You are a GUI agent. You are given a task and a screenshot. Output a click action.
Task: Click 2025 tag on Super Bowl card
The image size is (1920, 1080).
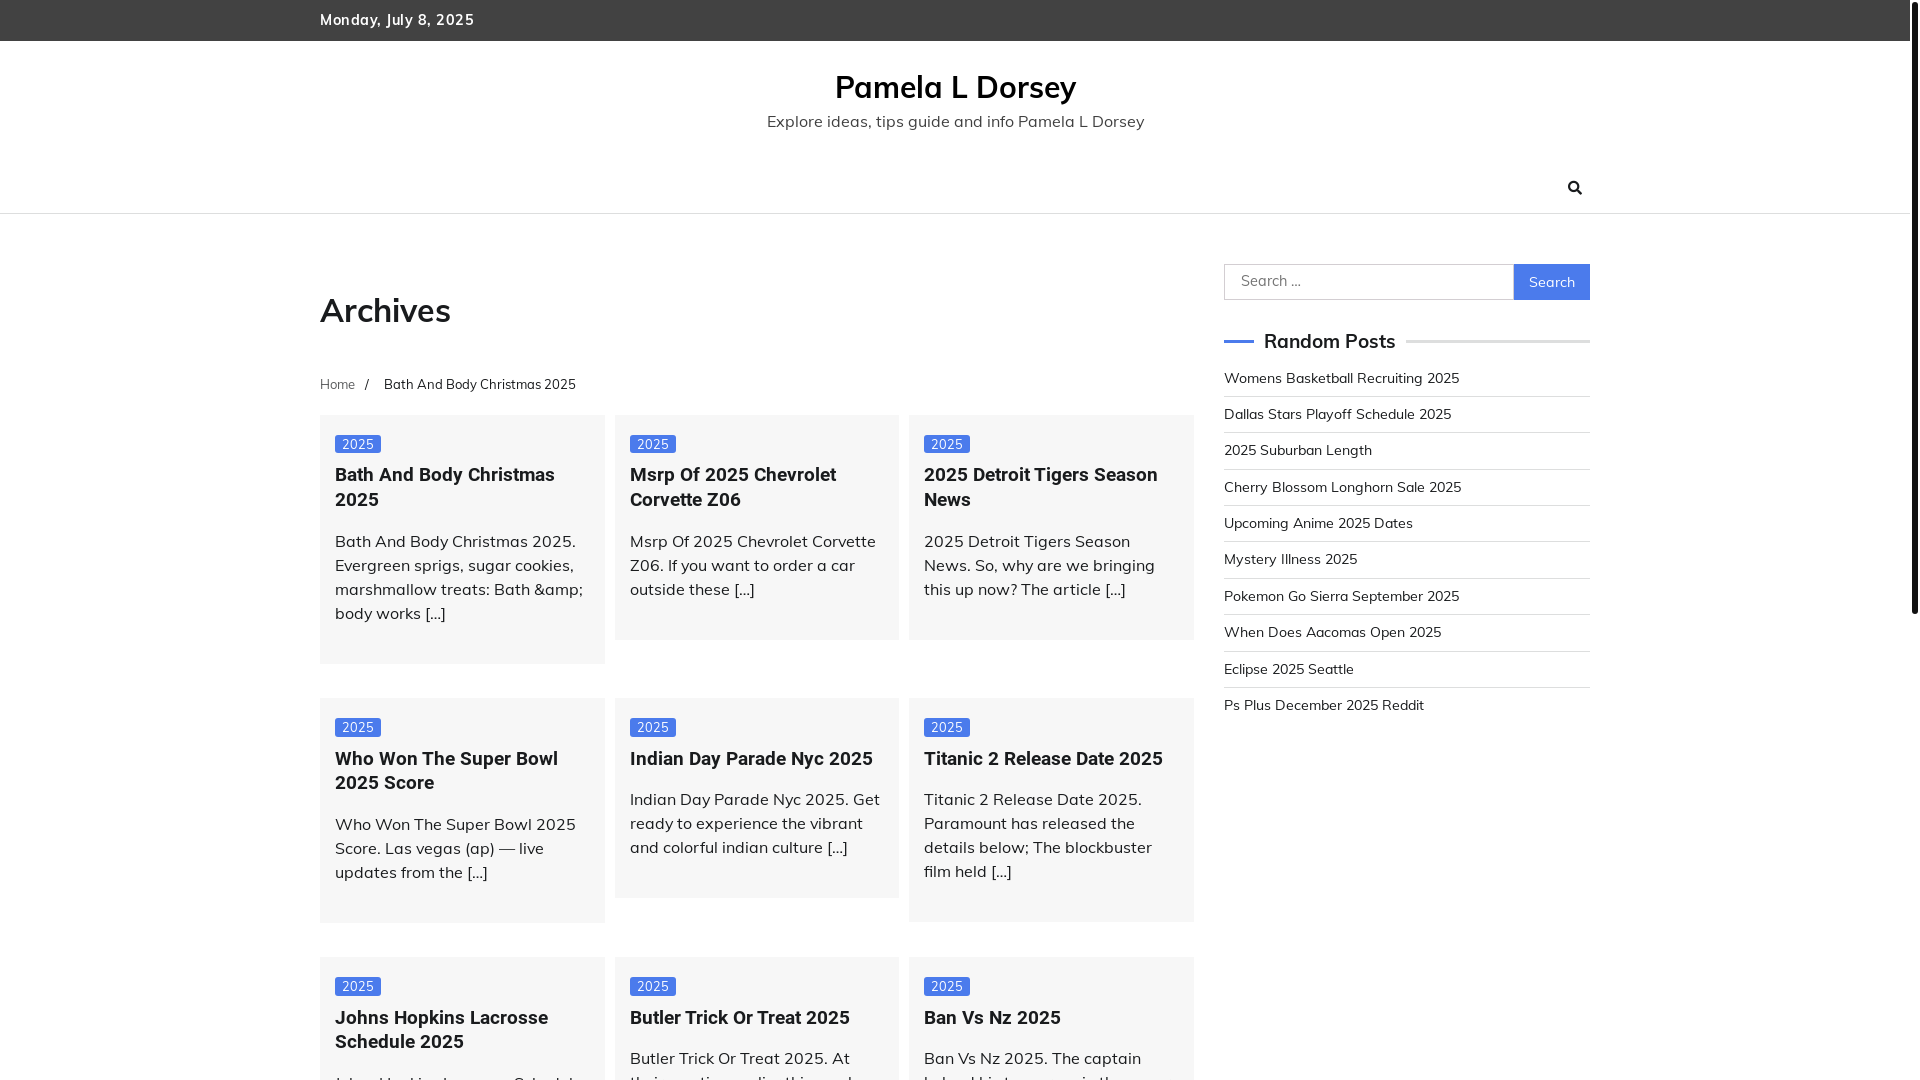click(x=358, y=728)
